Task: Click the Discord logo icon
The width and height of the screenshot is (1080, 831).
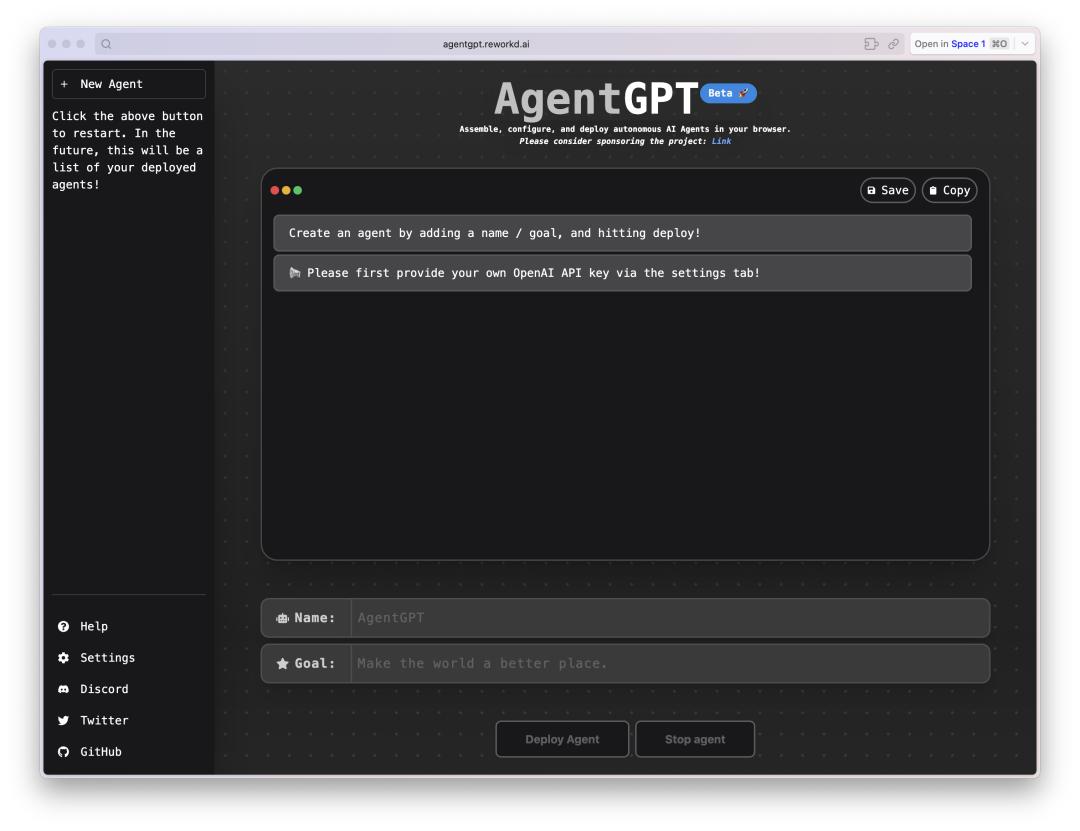Action: 63,689
